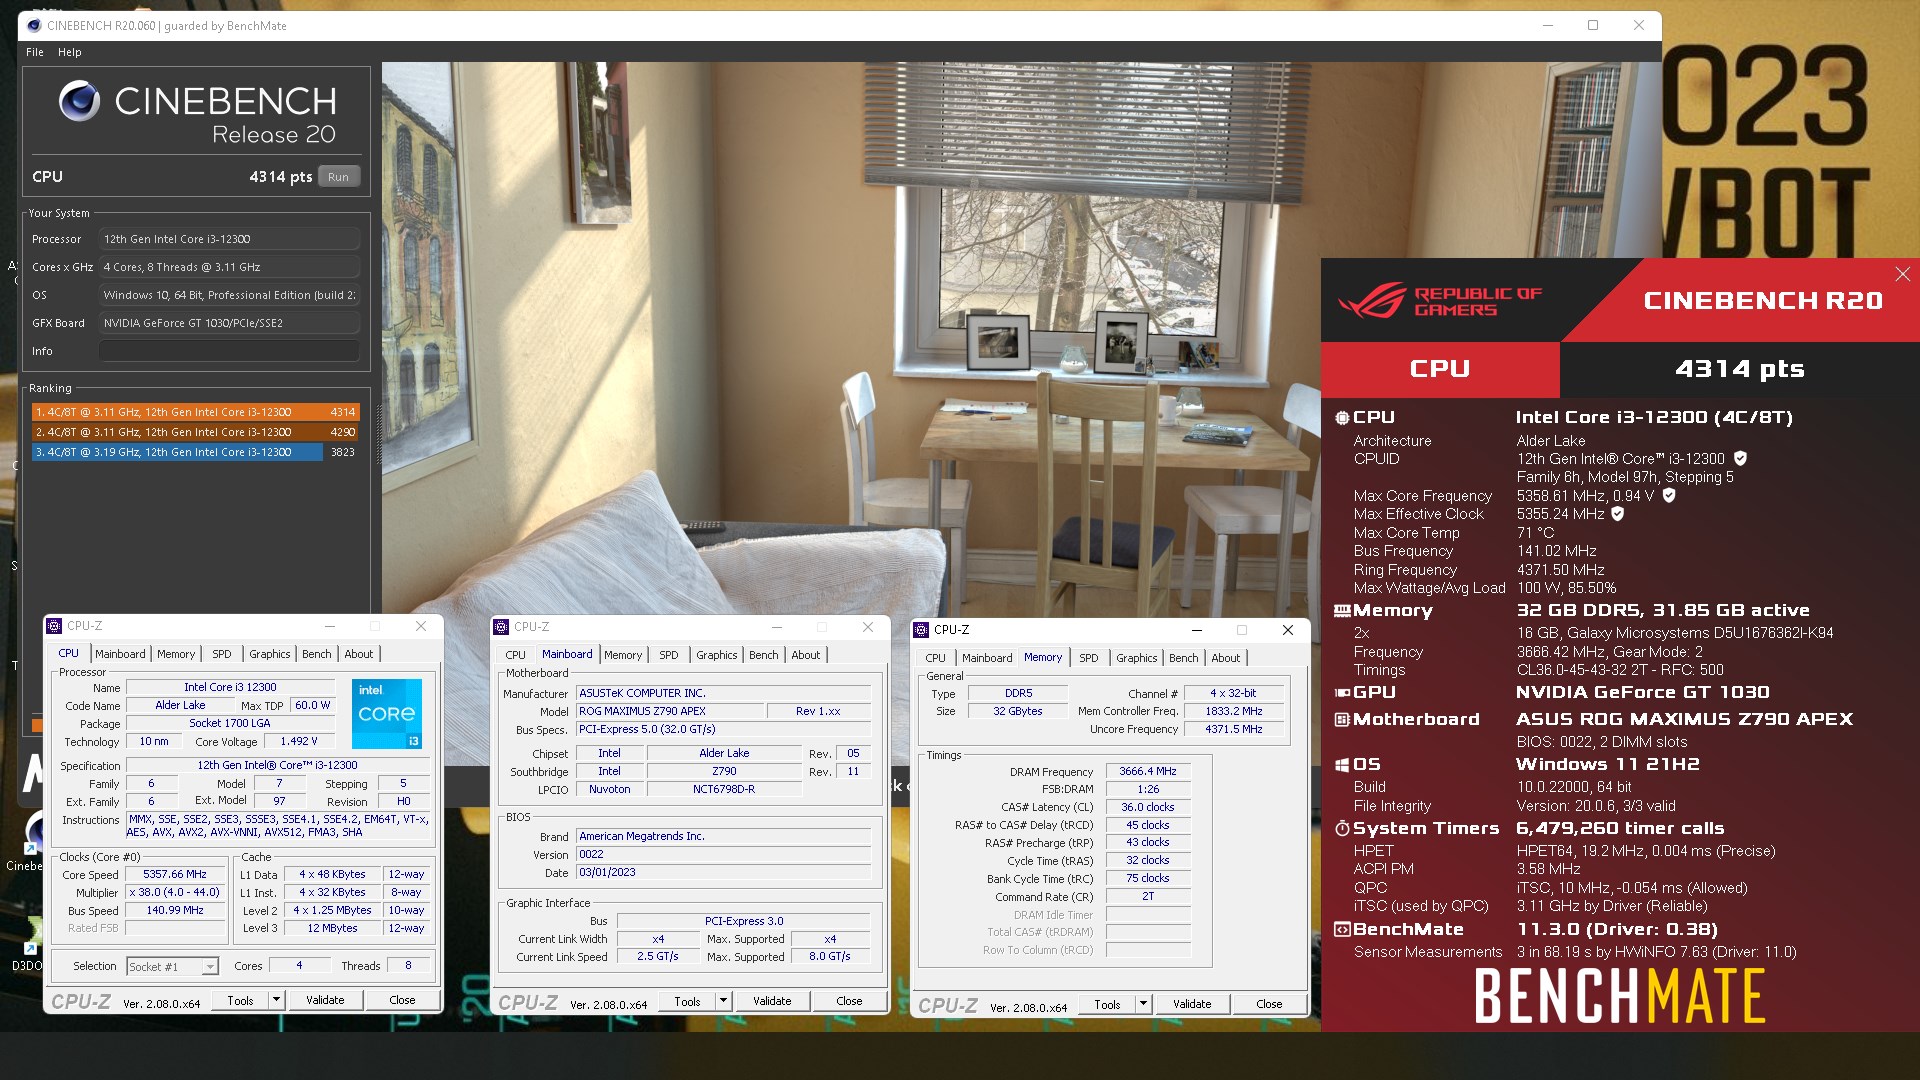Switch to Mainboard tab in first CPU-Z
1920x1080 pixels.
pyautogui.click(x=120, y=654)
